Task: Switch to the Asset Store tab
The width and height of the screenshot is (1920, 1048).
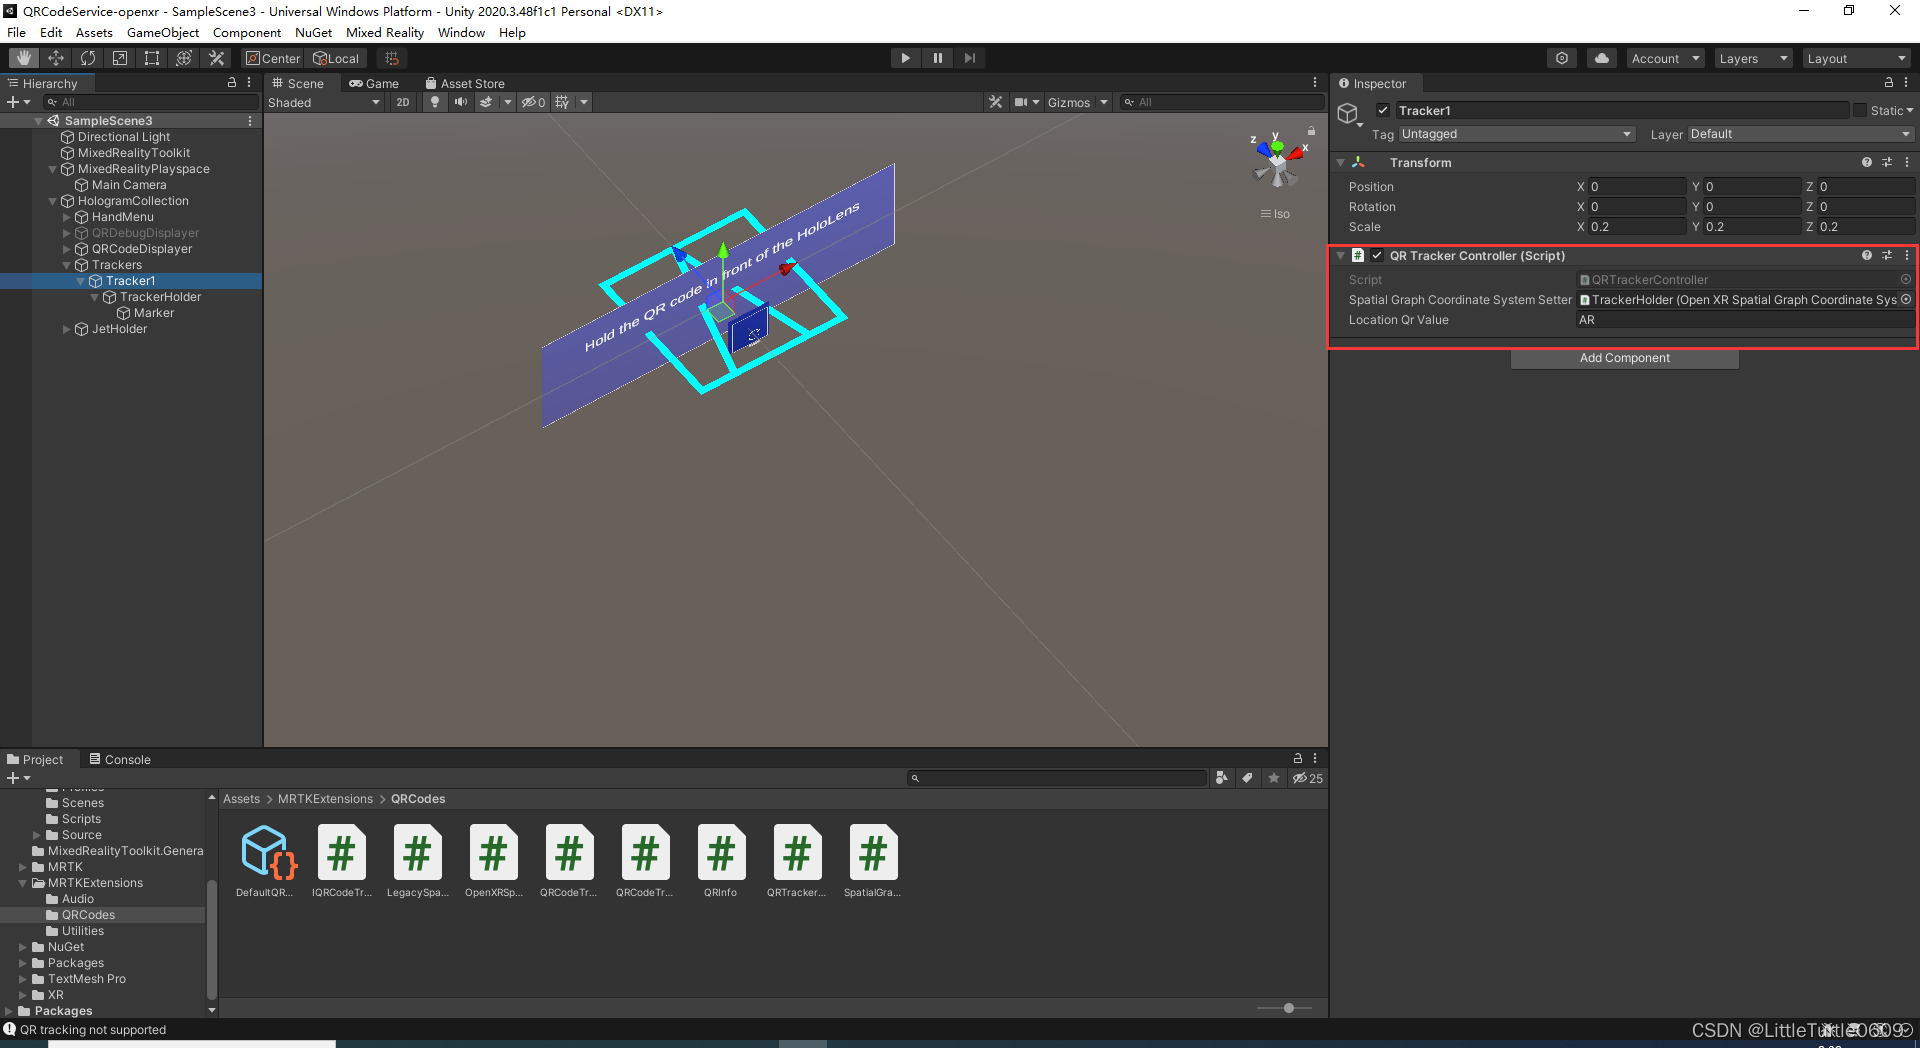Action: [465, 83]
